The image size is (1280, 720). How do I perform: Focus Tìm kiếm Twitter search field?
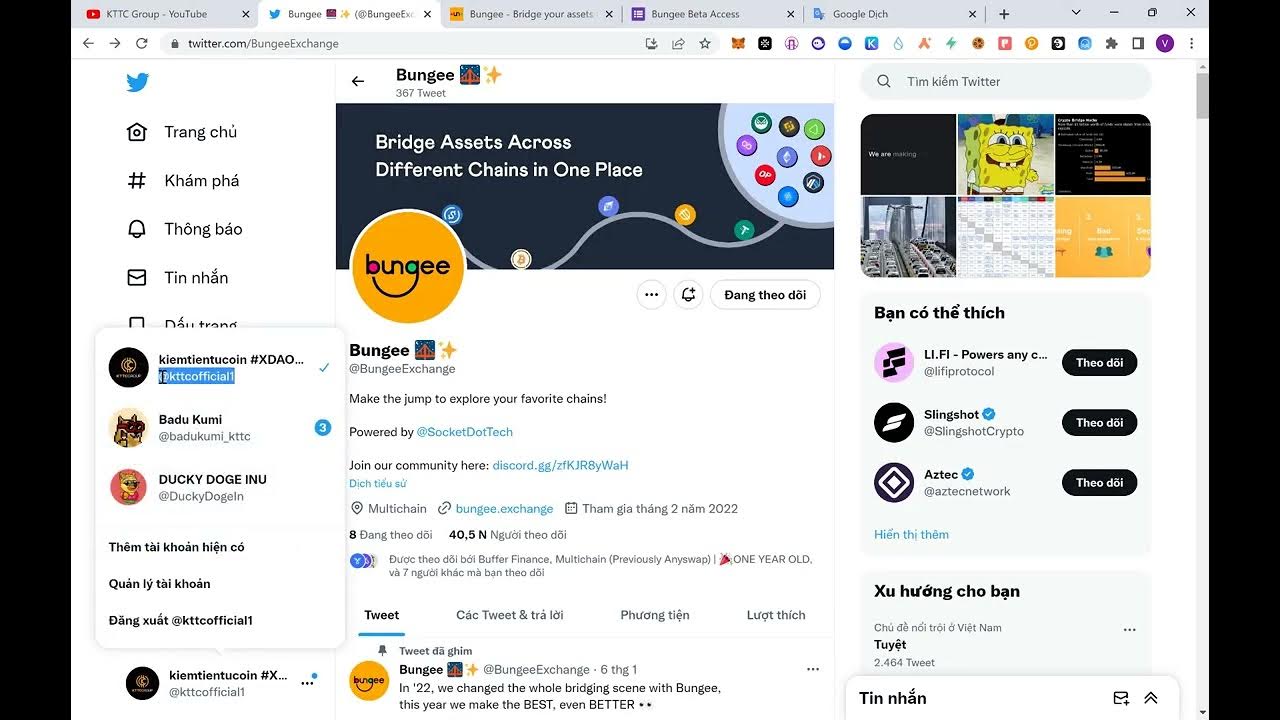(1005, 81)
